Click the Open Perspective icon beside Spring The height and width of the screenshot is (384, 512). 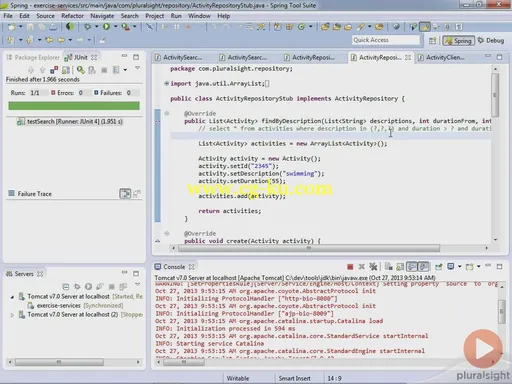pos(432,41)
